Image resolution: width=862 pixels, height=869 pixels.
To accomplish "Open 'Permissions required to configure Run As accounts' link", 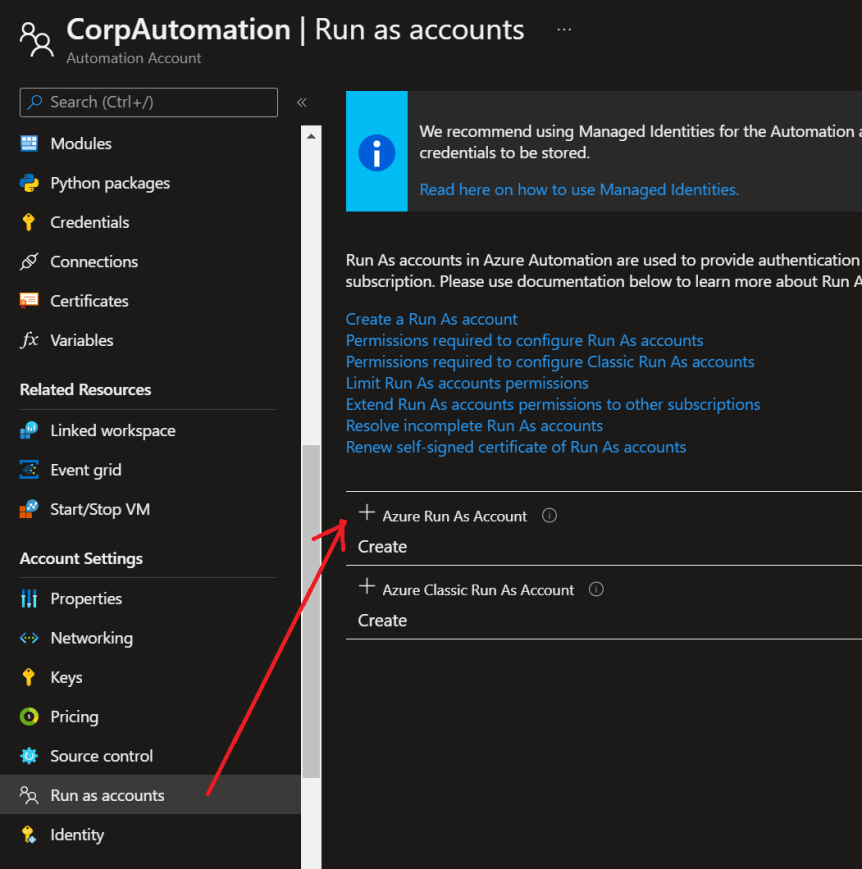I will pos(524,340).
